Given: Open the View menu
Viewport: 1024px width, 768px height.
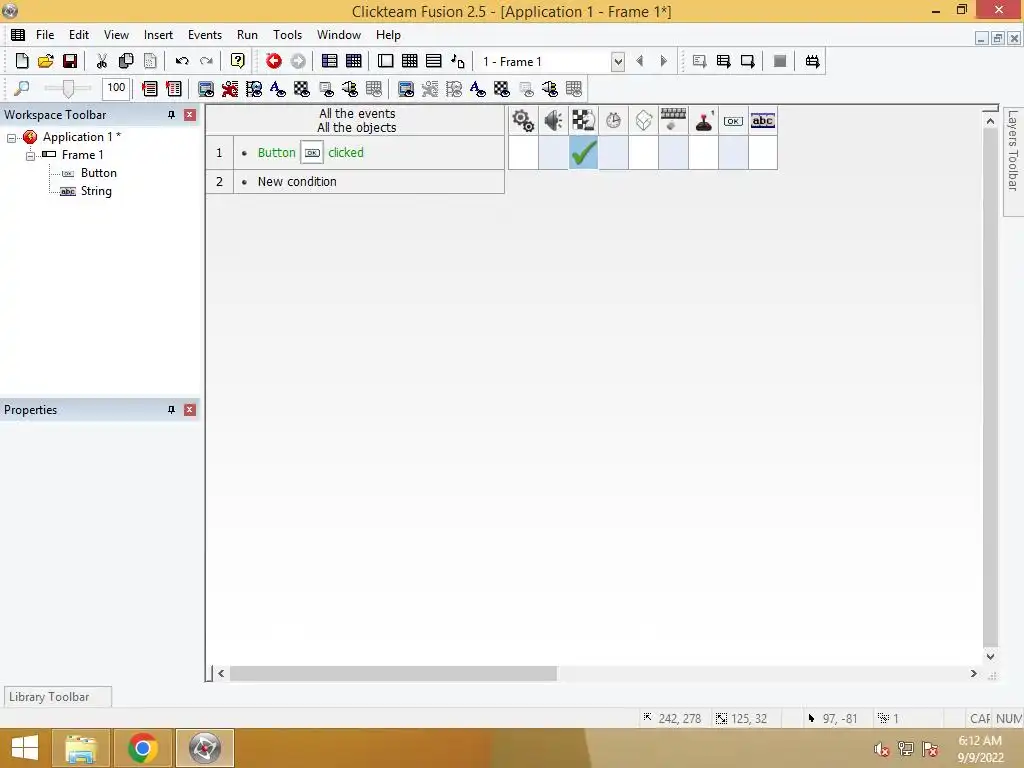Looking at the screenshot, I should pos(116,35).
